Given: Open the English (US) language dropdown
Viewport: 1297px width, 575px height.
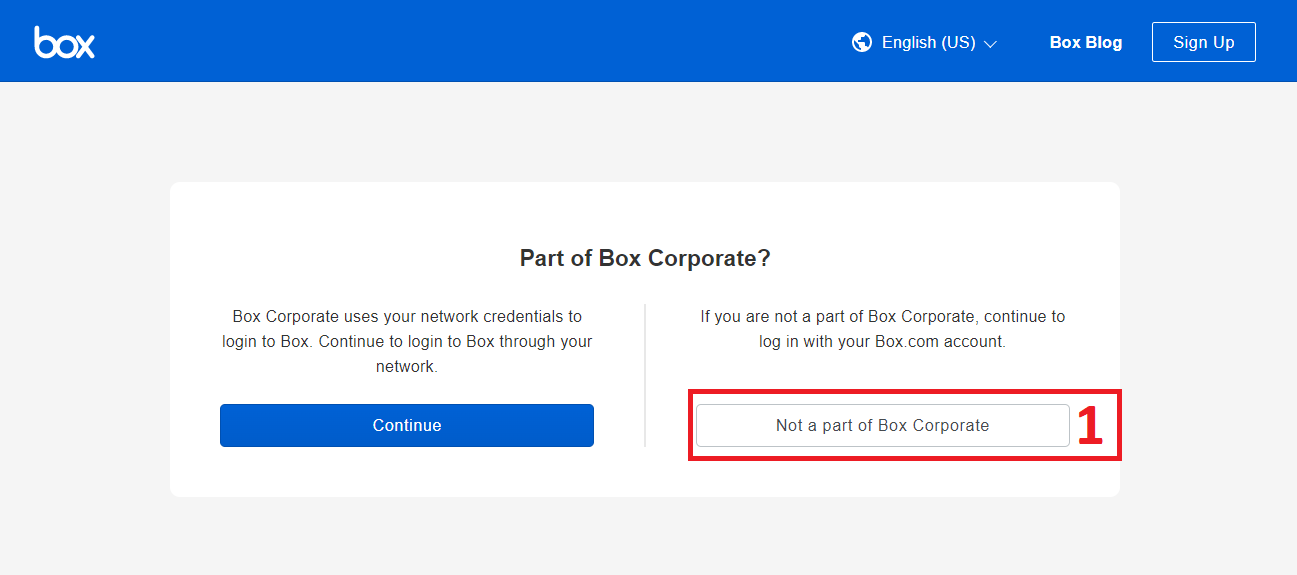Looking at the screenshot, I should click(x=927, y=43).
